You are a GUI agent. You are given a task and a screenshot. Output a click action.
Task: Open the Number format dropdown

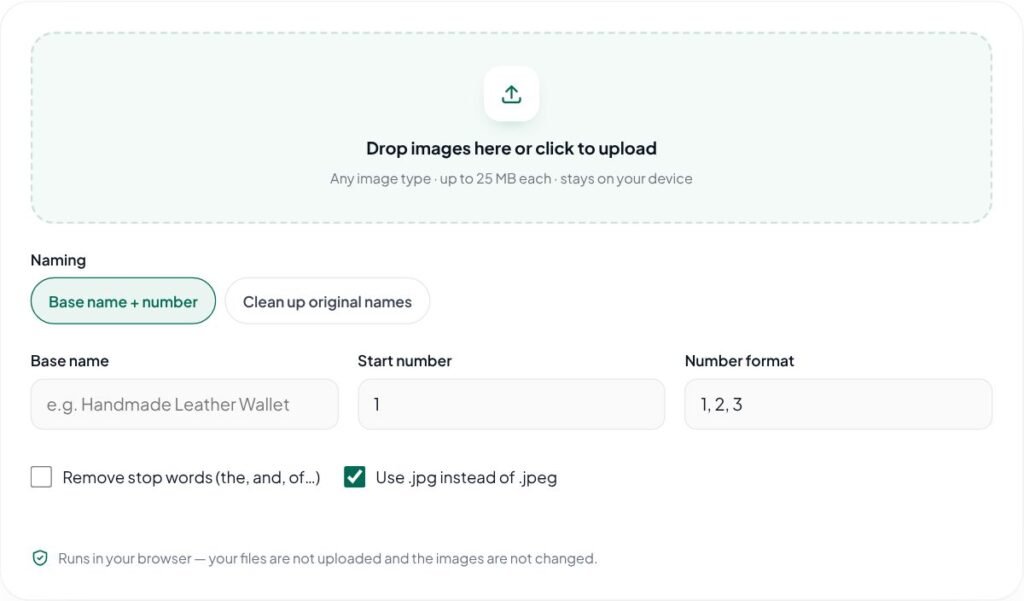(839, 404)
